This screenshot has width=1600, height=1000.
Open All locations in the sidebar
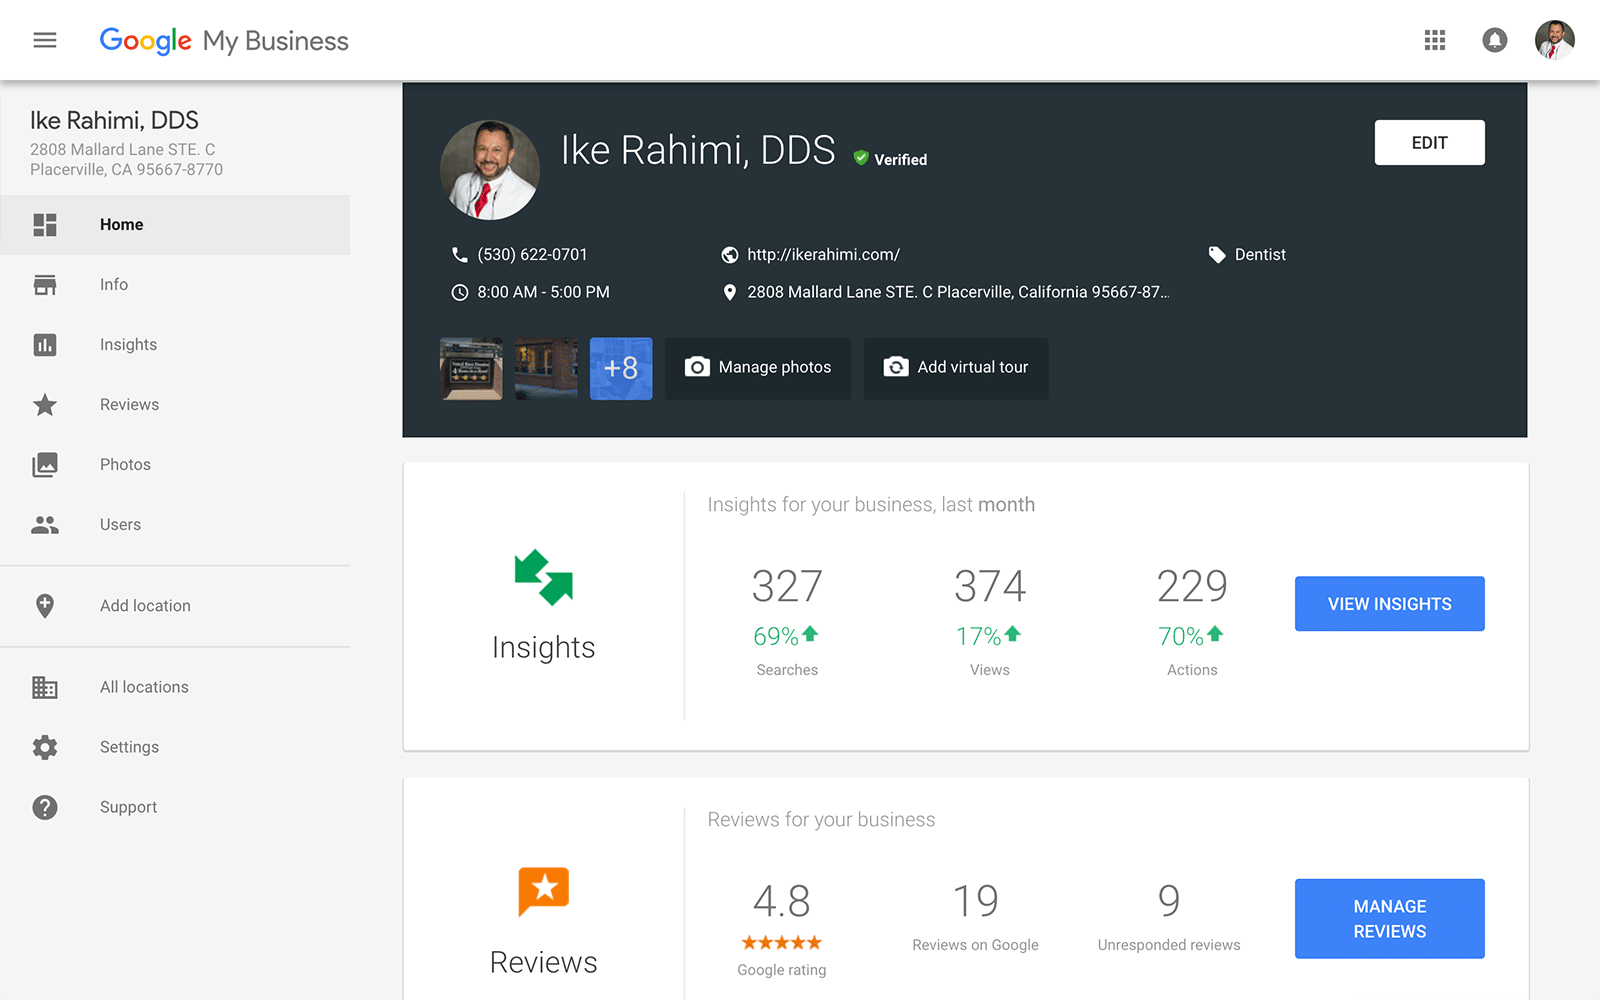pos(175,687)
